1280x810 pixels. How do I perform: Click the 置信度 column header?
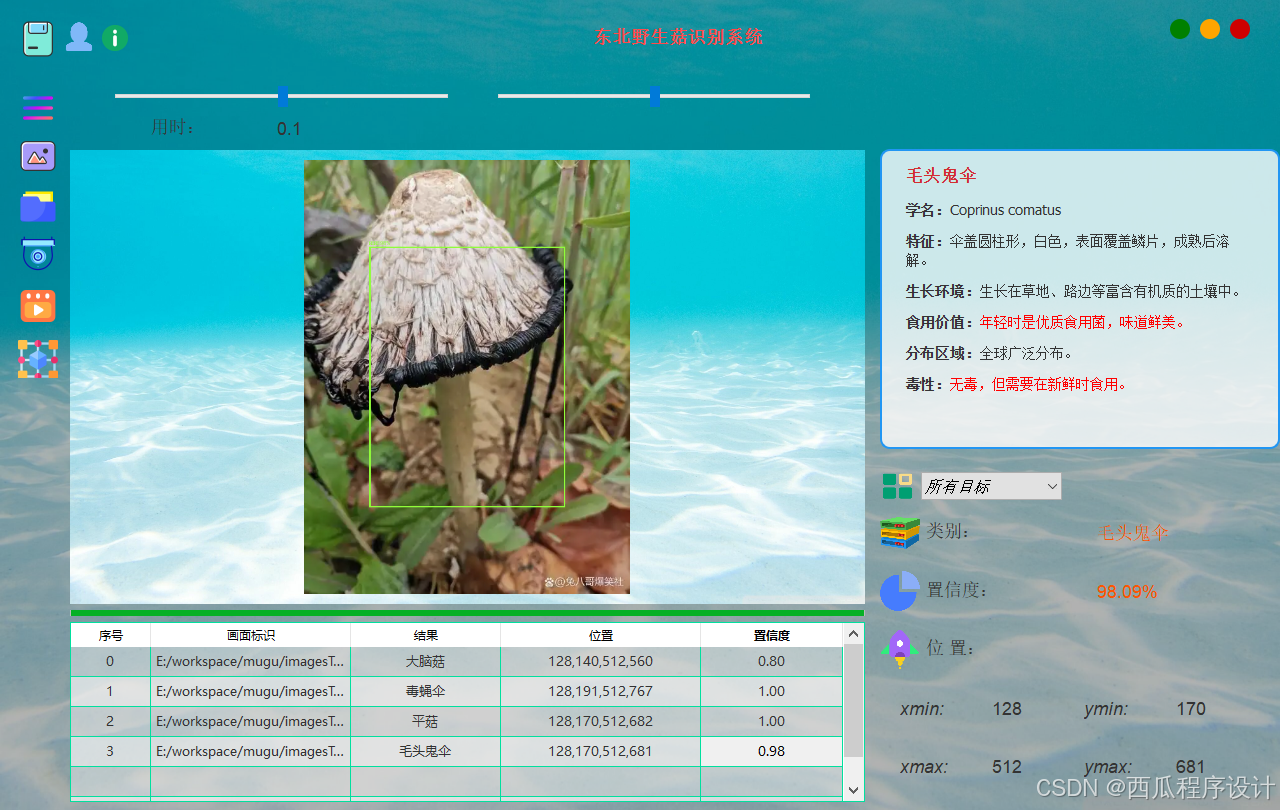point(772,635)
